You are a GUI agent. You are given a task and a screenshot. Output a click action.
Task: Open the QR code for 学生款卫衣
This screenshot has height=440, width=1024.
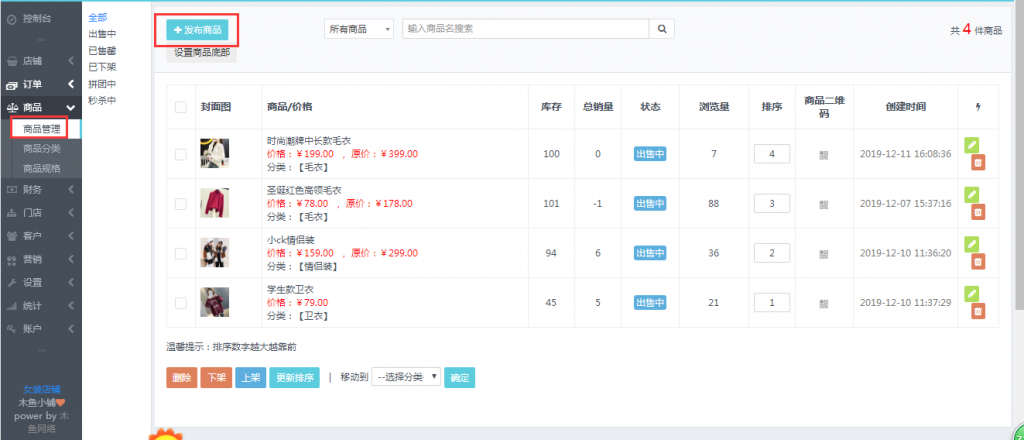[824, 303]
